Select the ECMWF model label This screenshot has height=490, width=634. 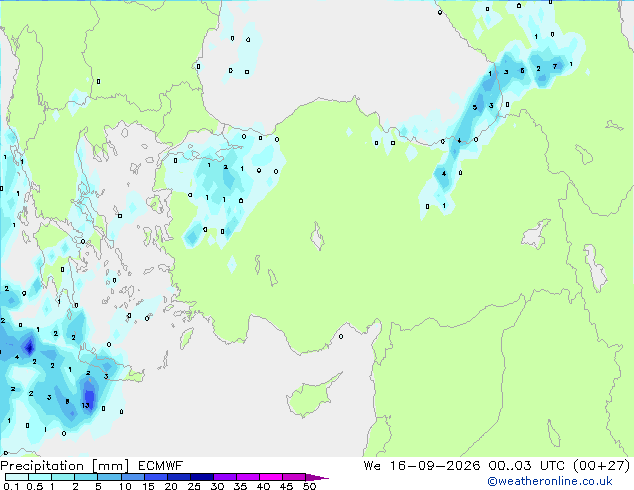(x=160, y=466)
